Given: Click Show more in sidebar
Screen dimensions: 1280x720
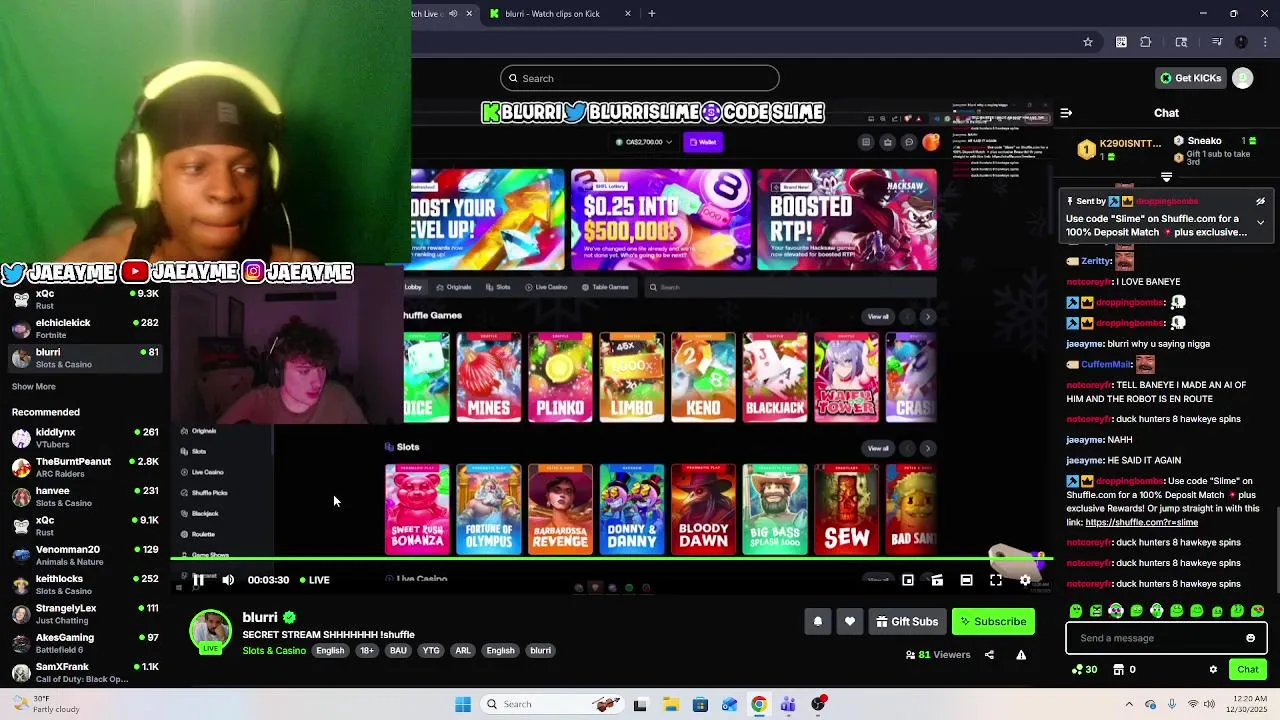Looking at the screenshot, I should (x=34, y=387).
